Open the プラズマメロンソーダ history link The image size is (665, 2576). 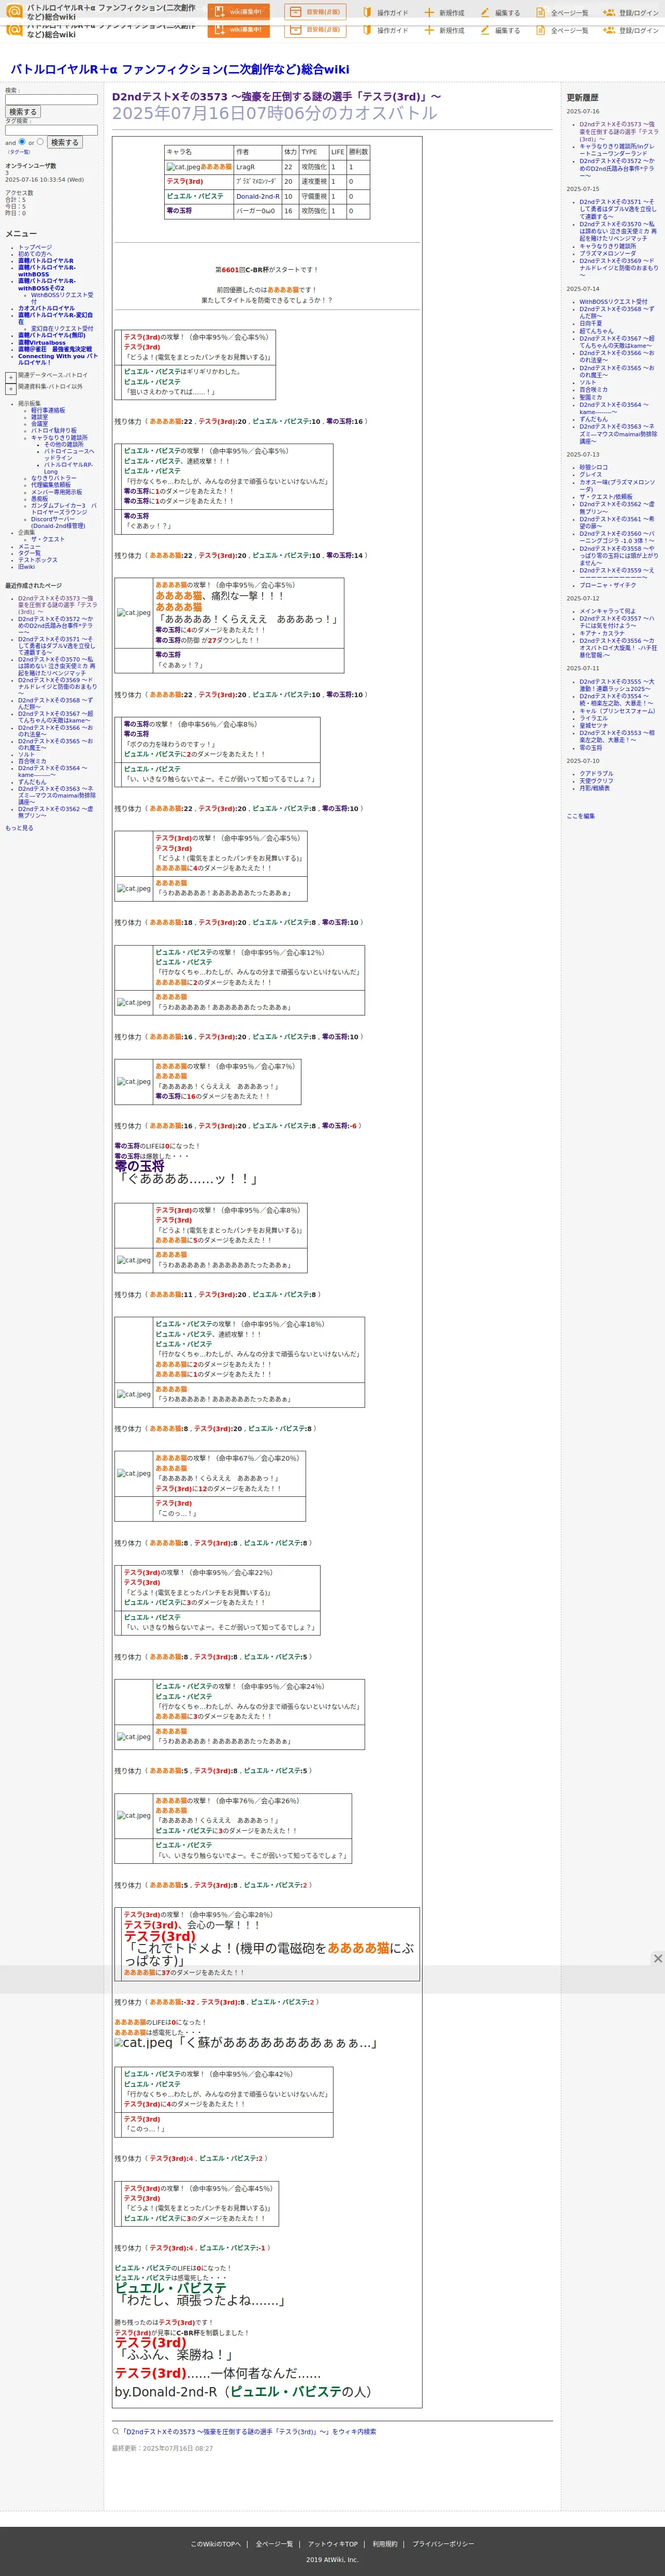tap(608, 254)
